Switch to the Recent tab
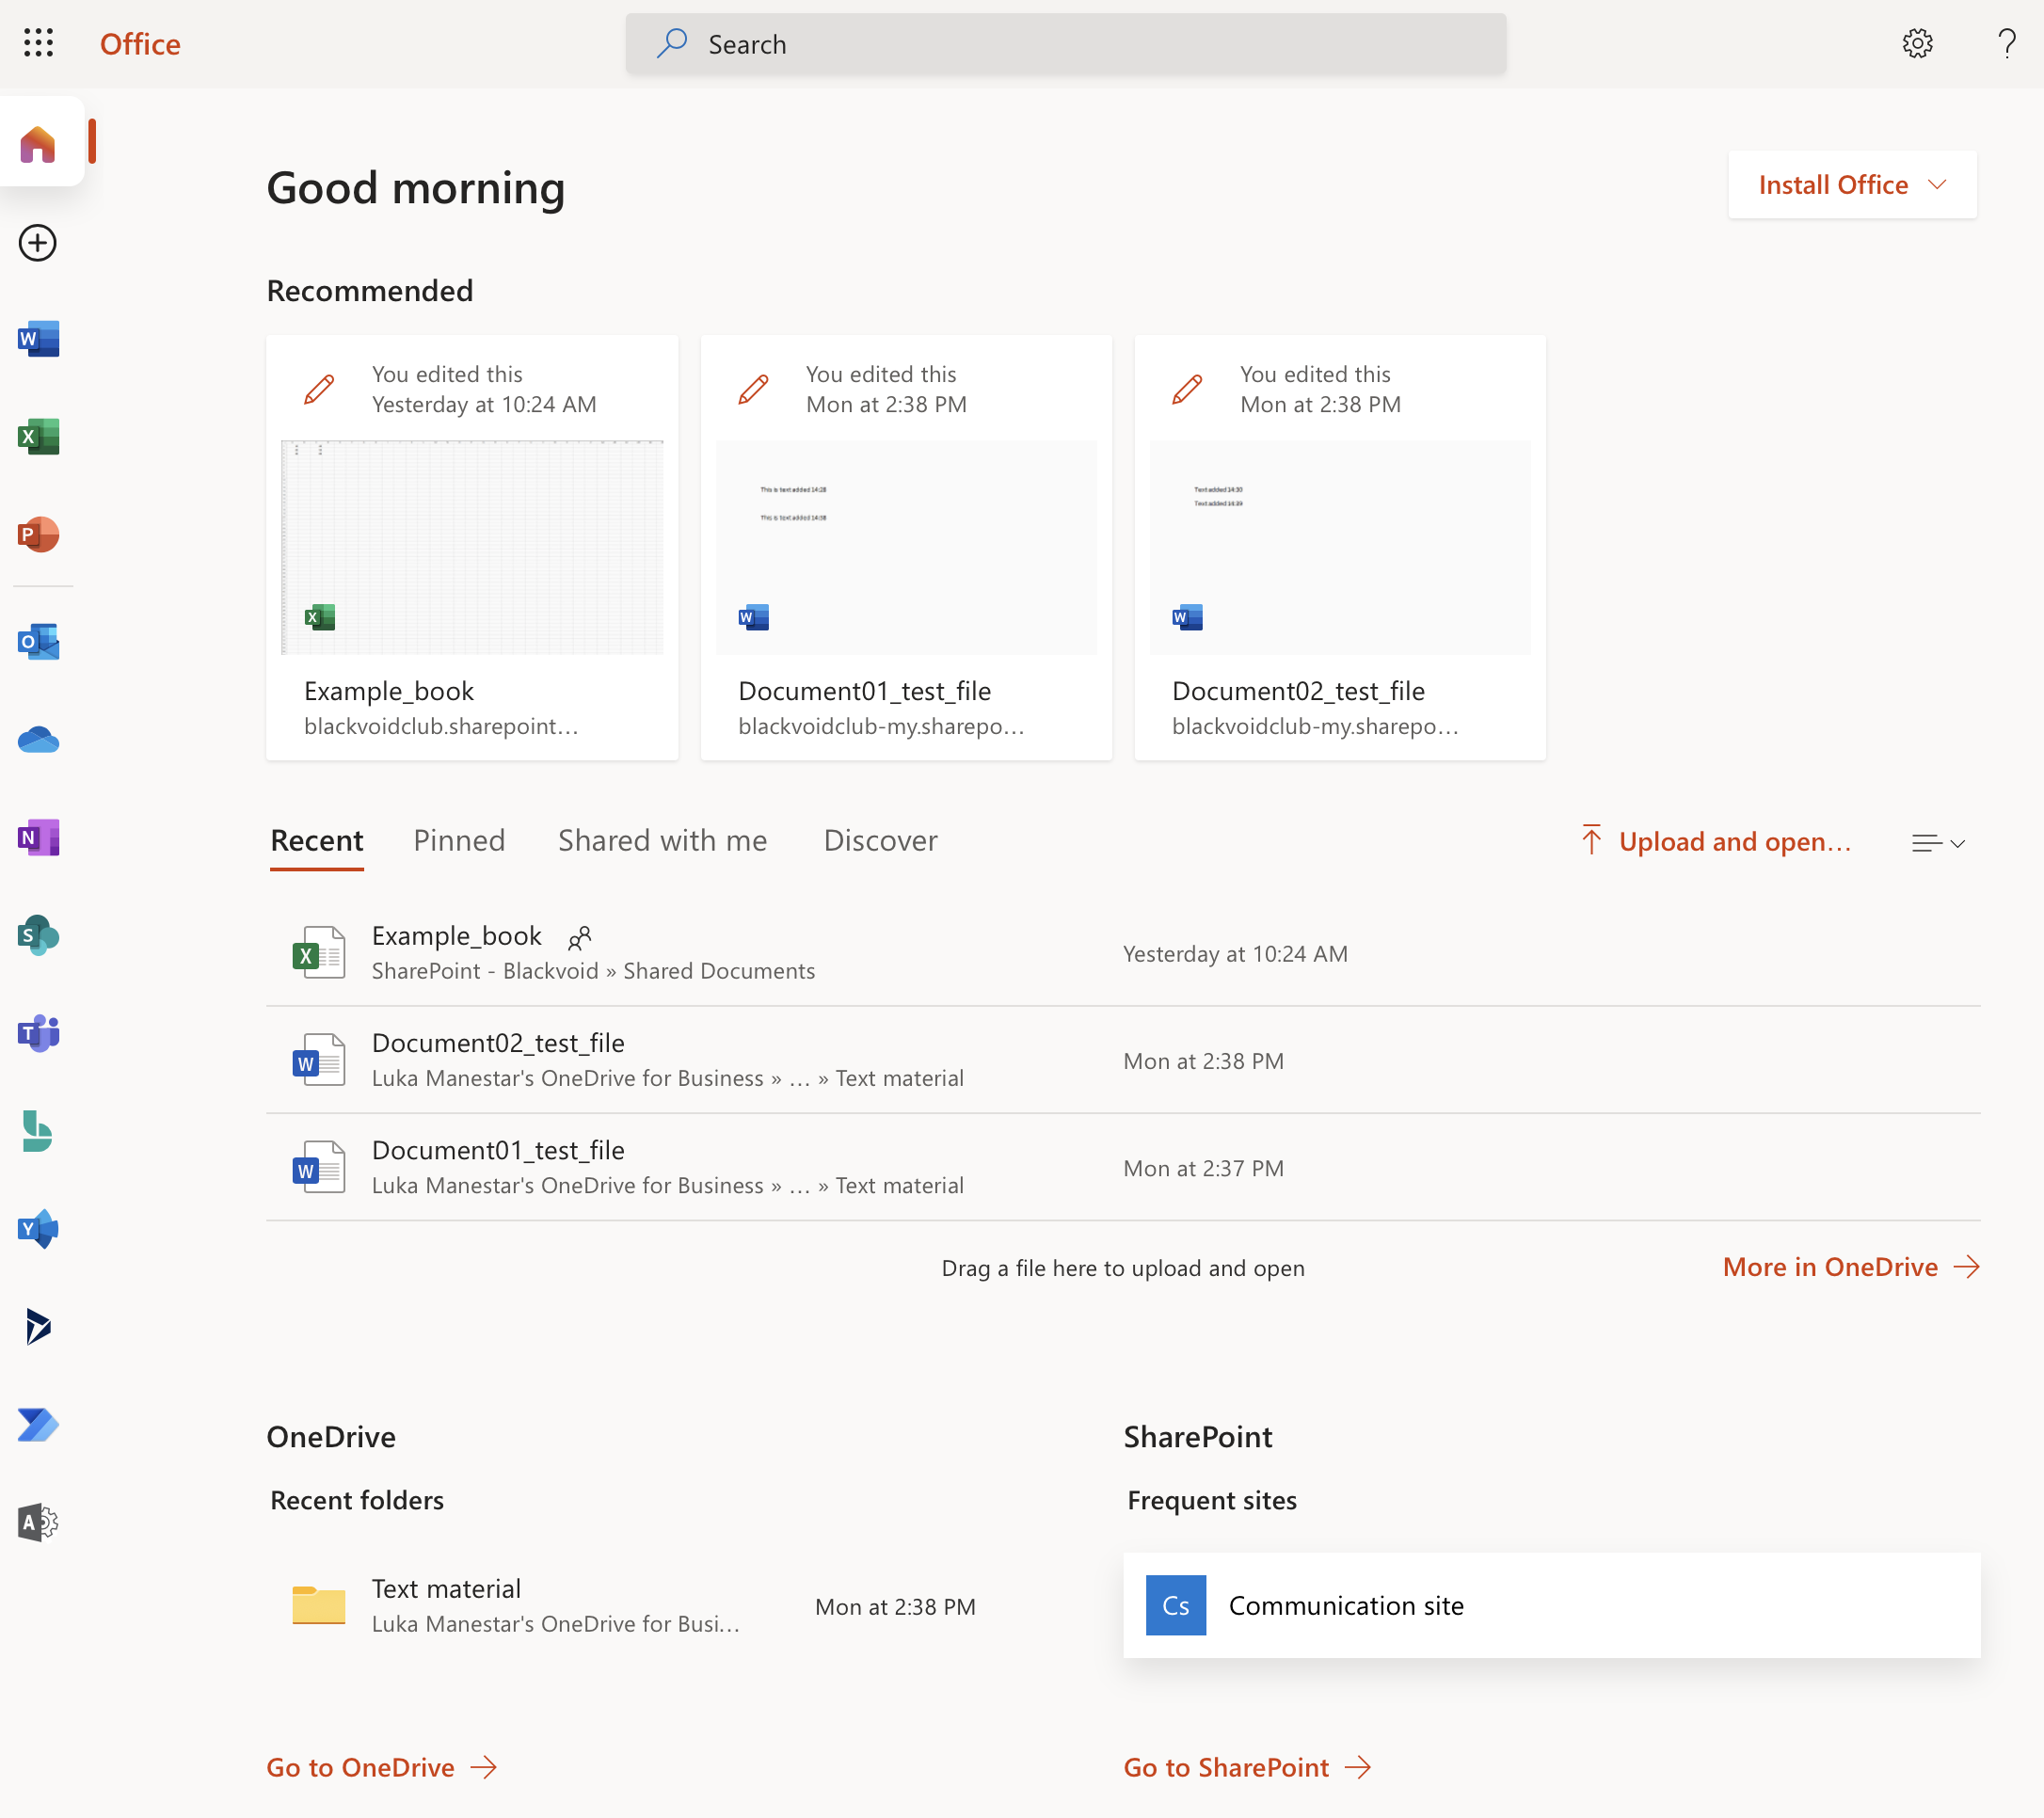Screen dimensions: 2044x1818 [x=316, y=841]
